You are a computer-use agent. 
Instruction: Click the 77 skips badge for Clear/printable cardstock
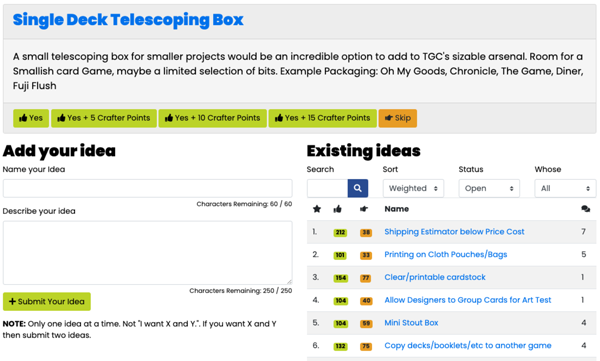(x=366, y=278)
